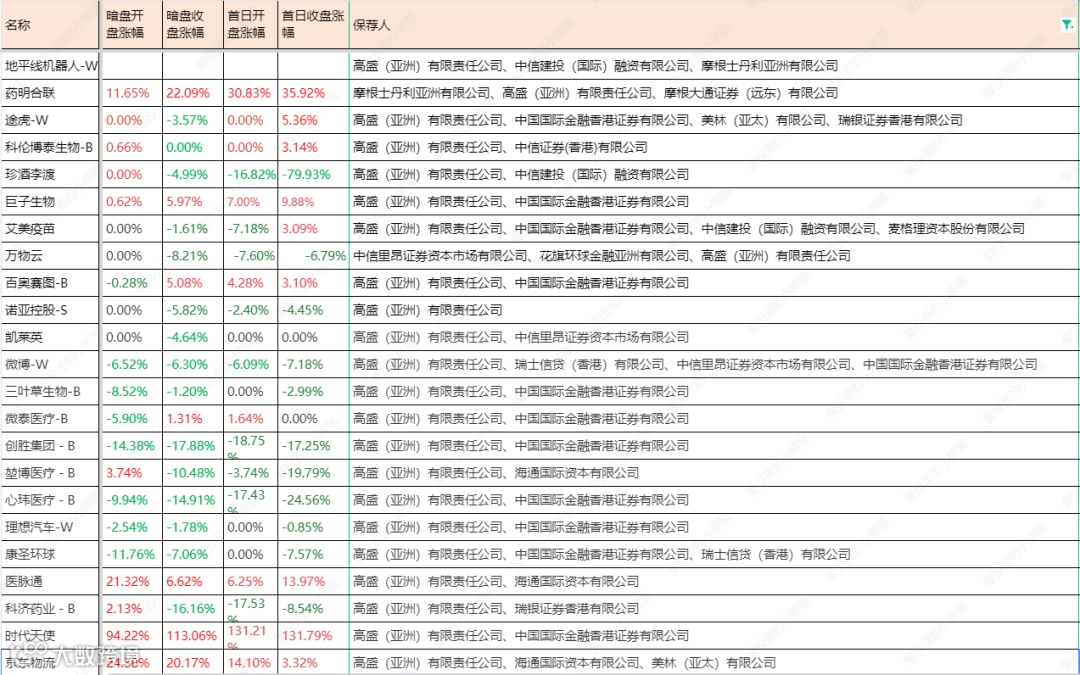Screen dimensions: 1080x675
Task: Select the -8.52% cell in 三叶草生物-B row
Action: click(132, 392)
